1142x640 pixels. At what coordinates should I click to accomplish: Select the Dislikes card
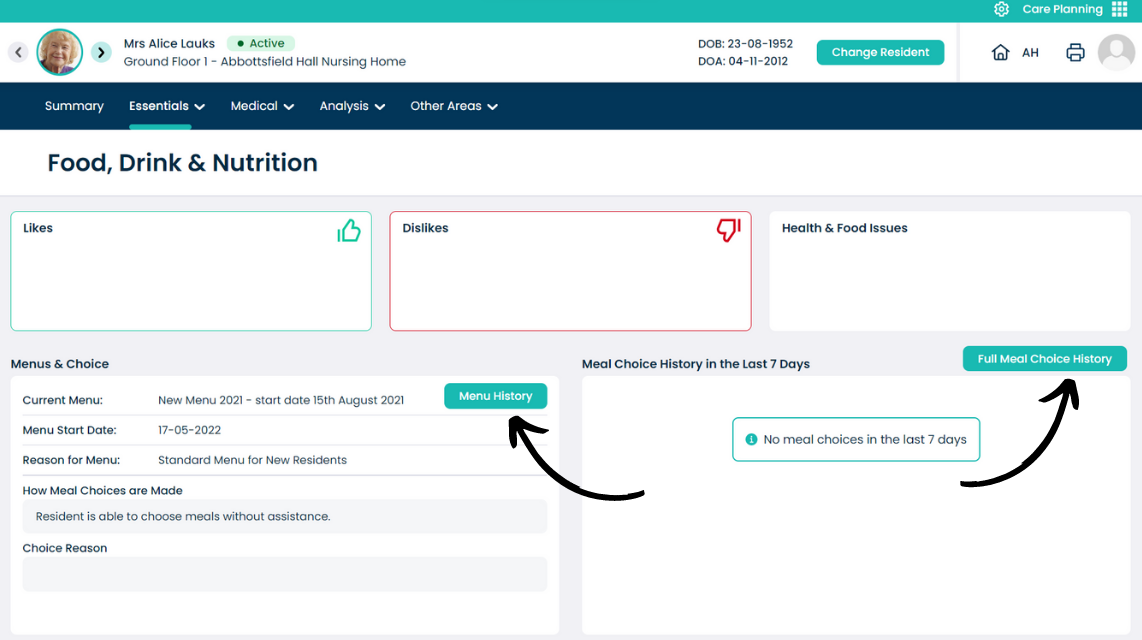click(x=570, y=271)
